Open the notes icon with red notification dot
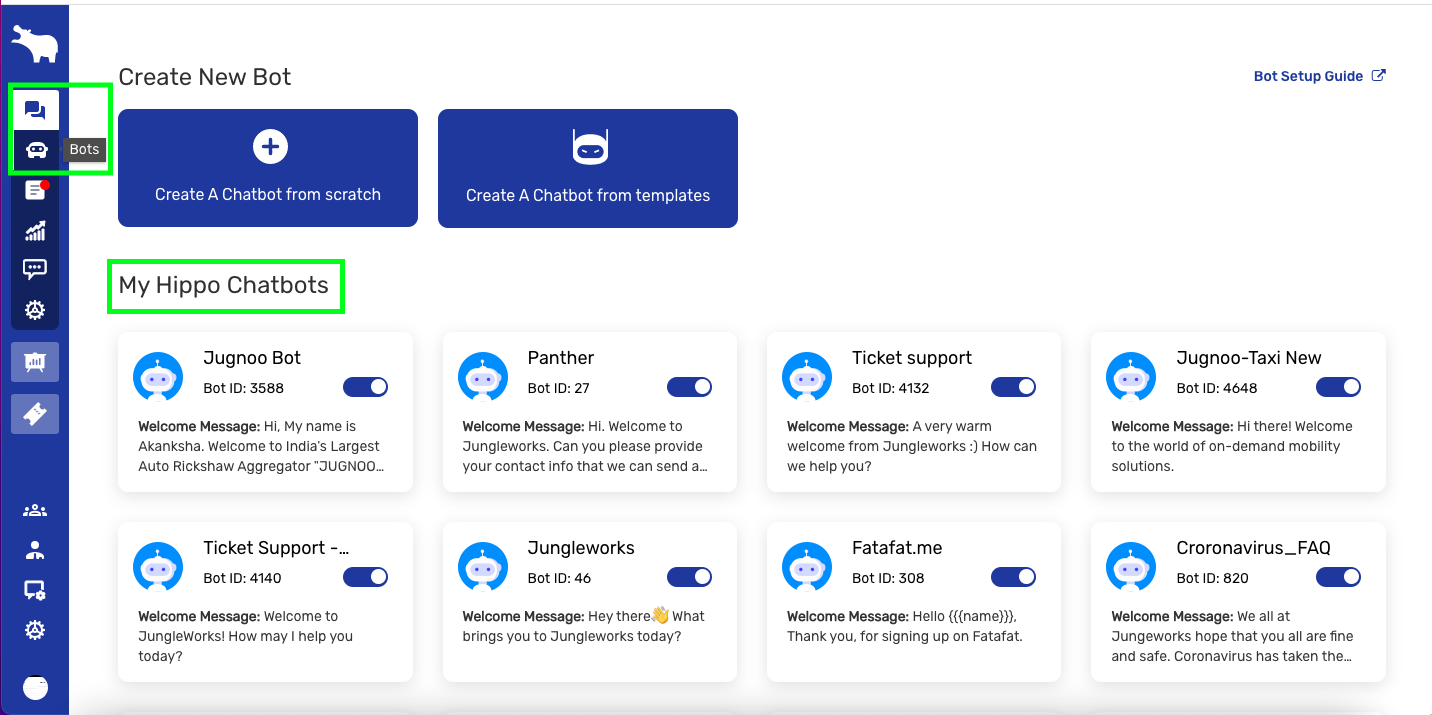Viewport: 1432px width, 715px height. (35, 190)
